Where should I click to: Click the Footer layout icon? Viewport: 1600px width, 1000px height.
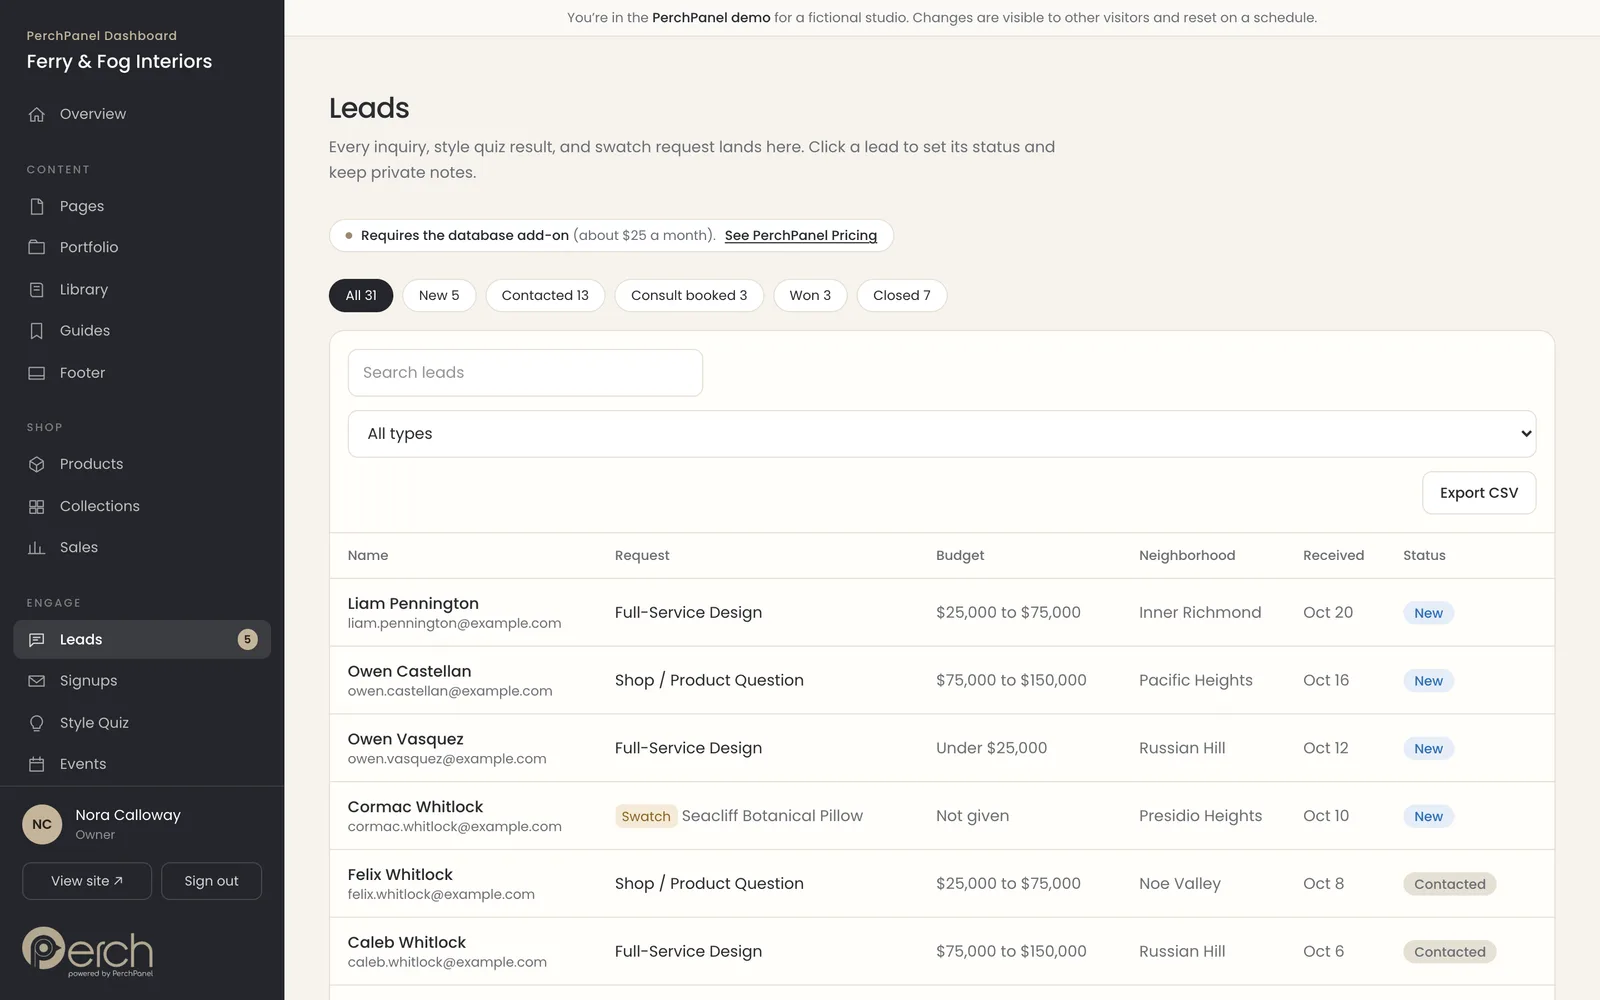37,373
